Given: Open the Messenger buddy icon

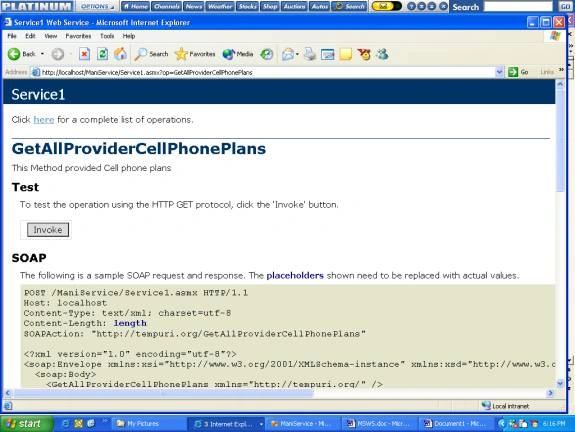Looking at the screenshot, I should (382, 54).
